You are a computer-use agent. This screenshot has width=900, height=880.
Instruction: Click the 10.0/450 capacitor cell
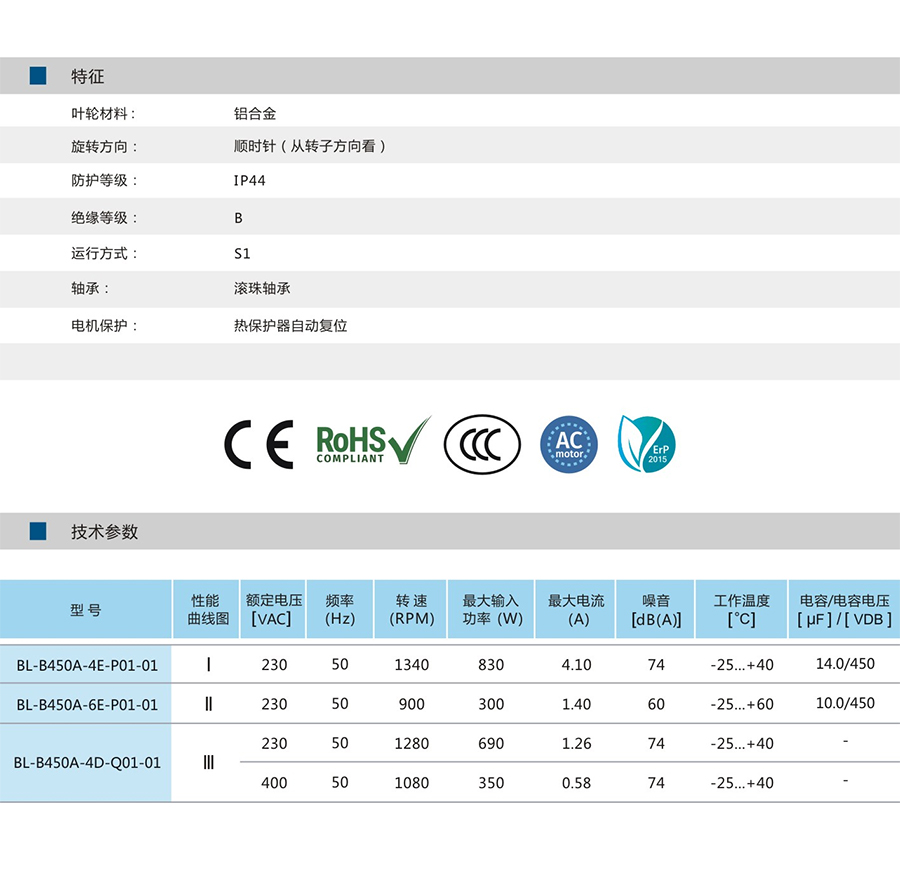[845, 703]
